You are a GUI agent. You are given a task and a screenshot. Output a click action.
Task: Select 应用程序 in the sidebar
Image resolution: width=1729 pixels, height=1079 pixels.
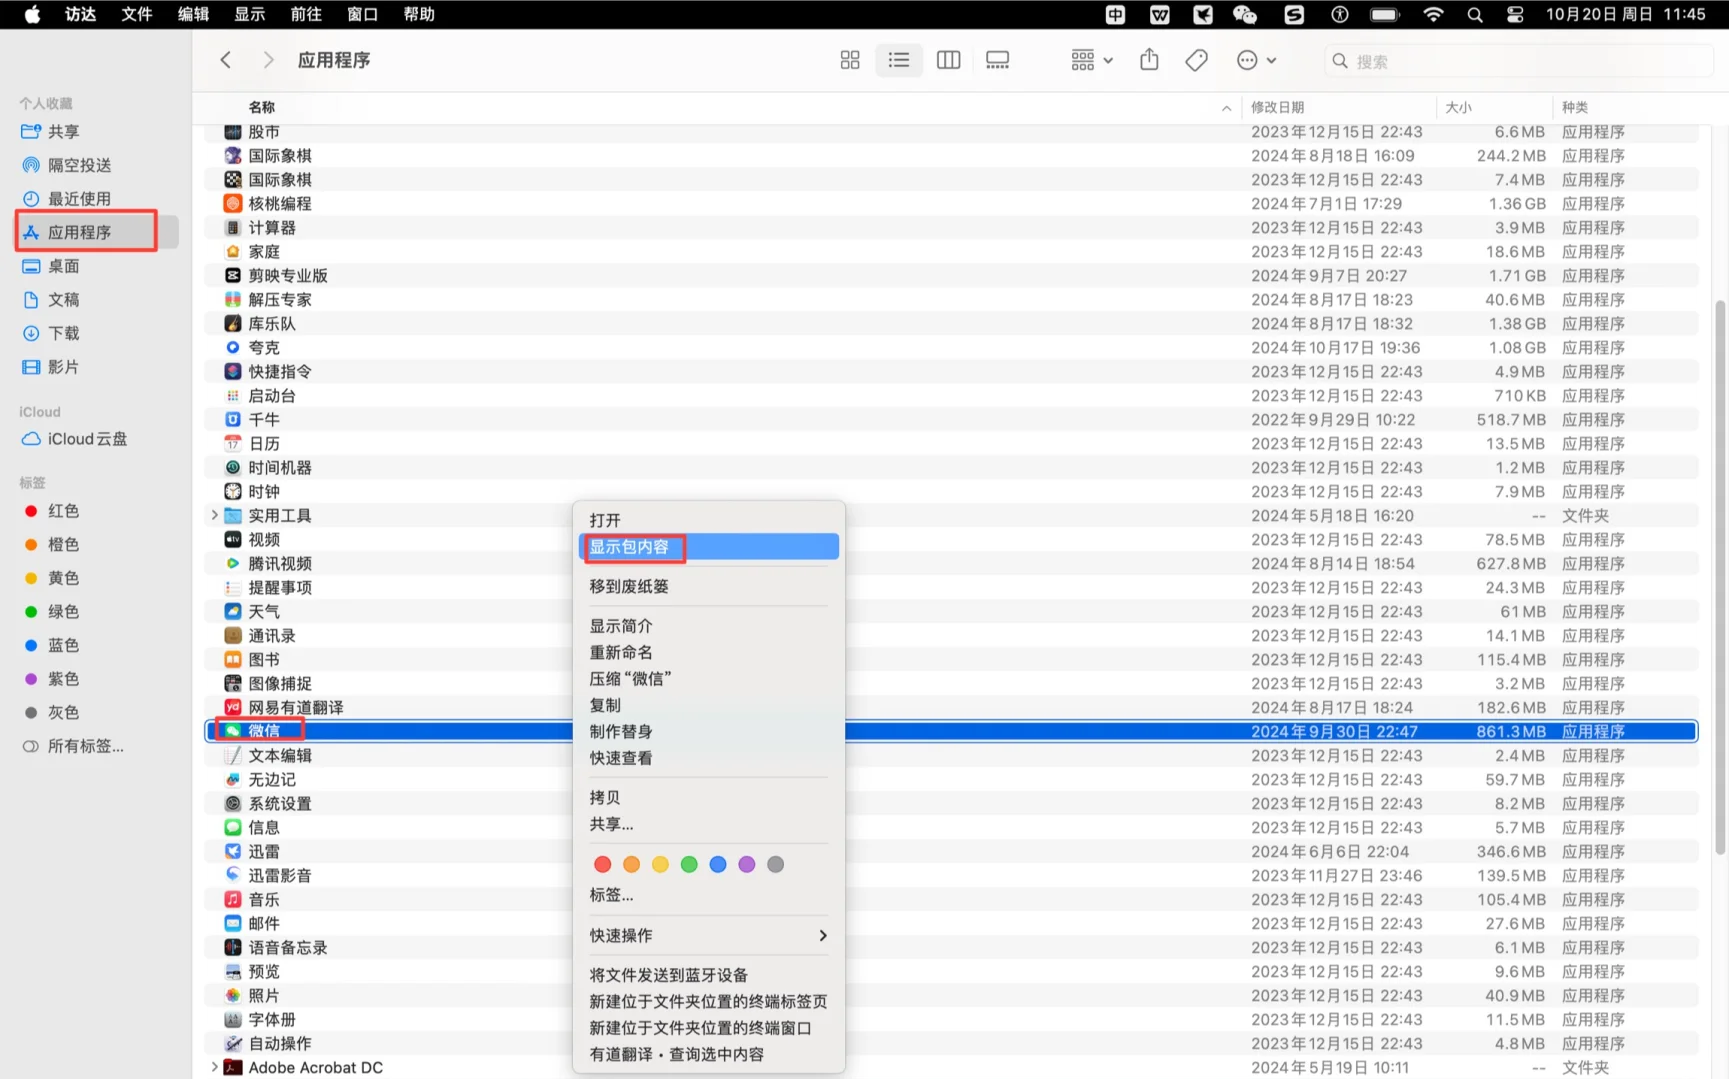(x=96, y=232)
